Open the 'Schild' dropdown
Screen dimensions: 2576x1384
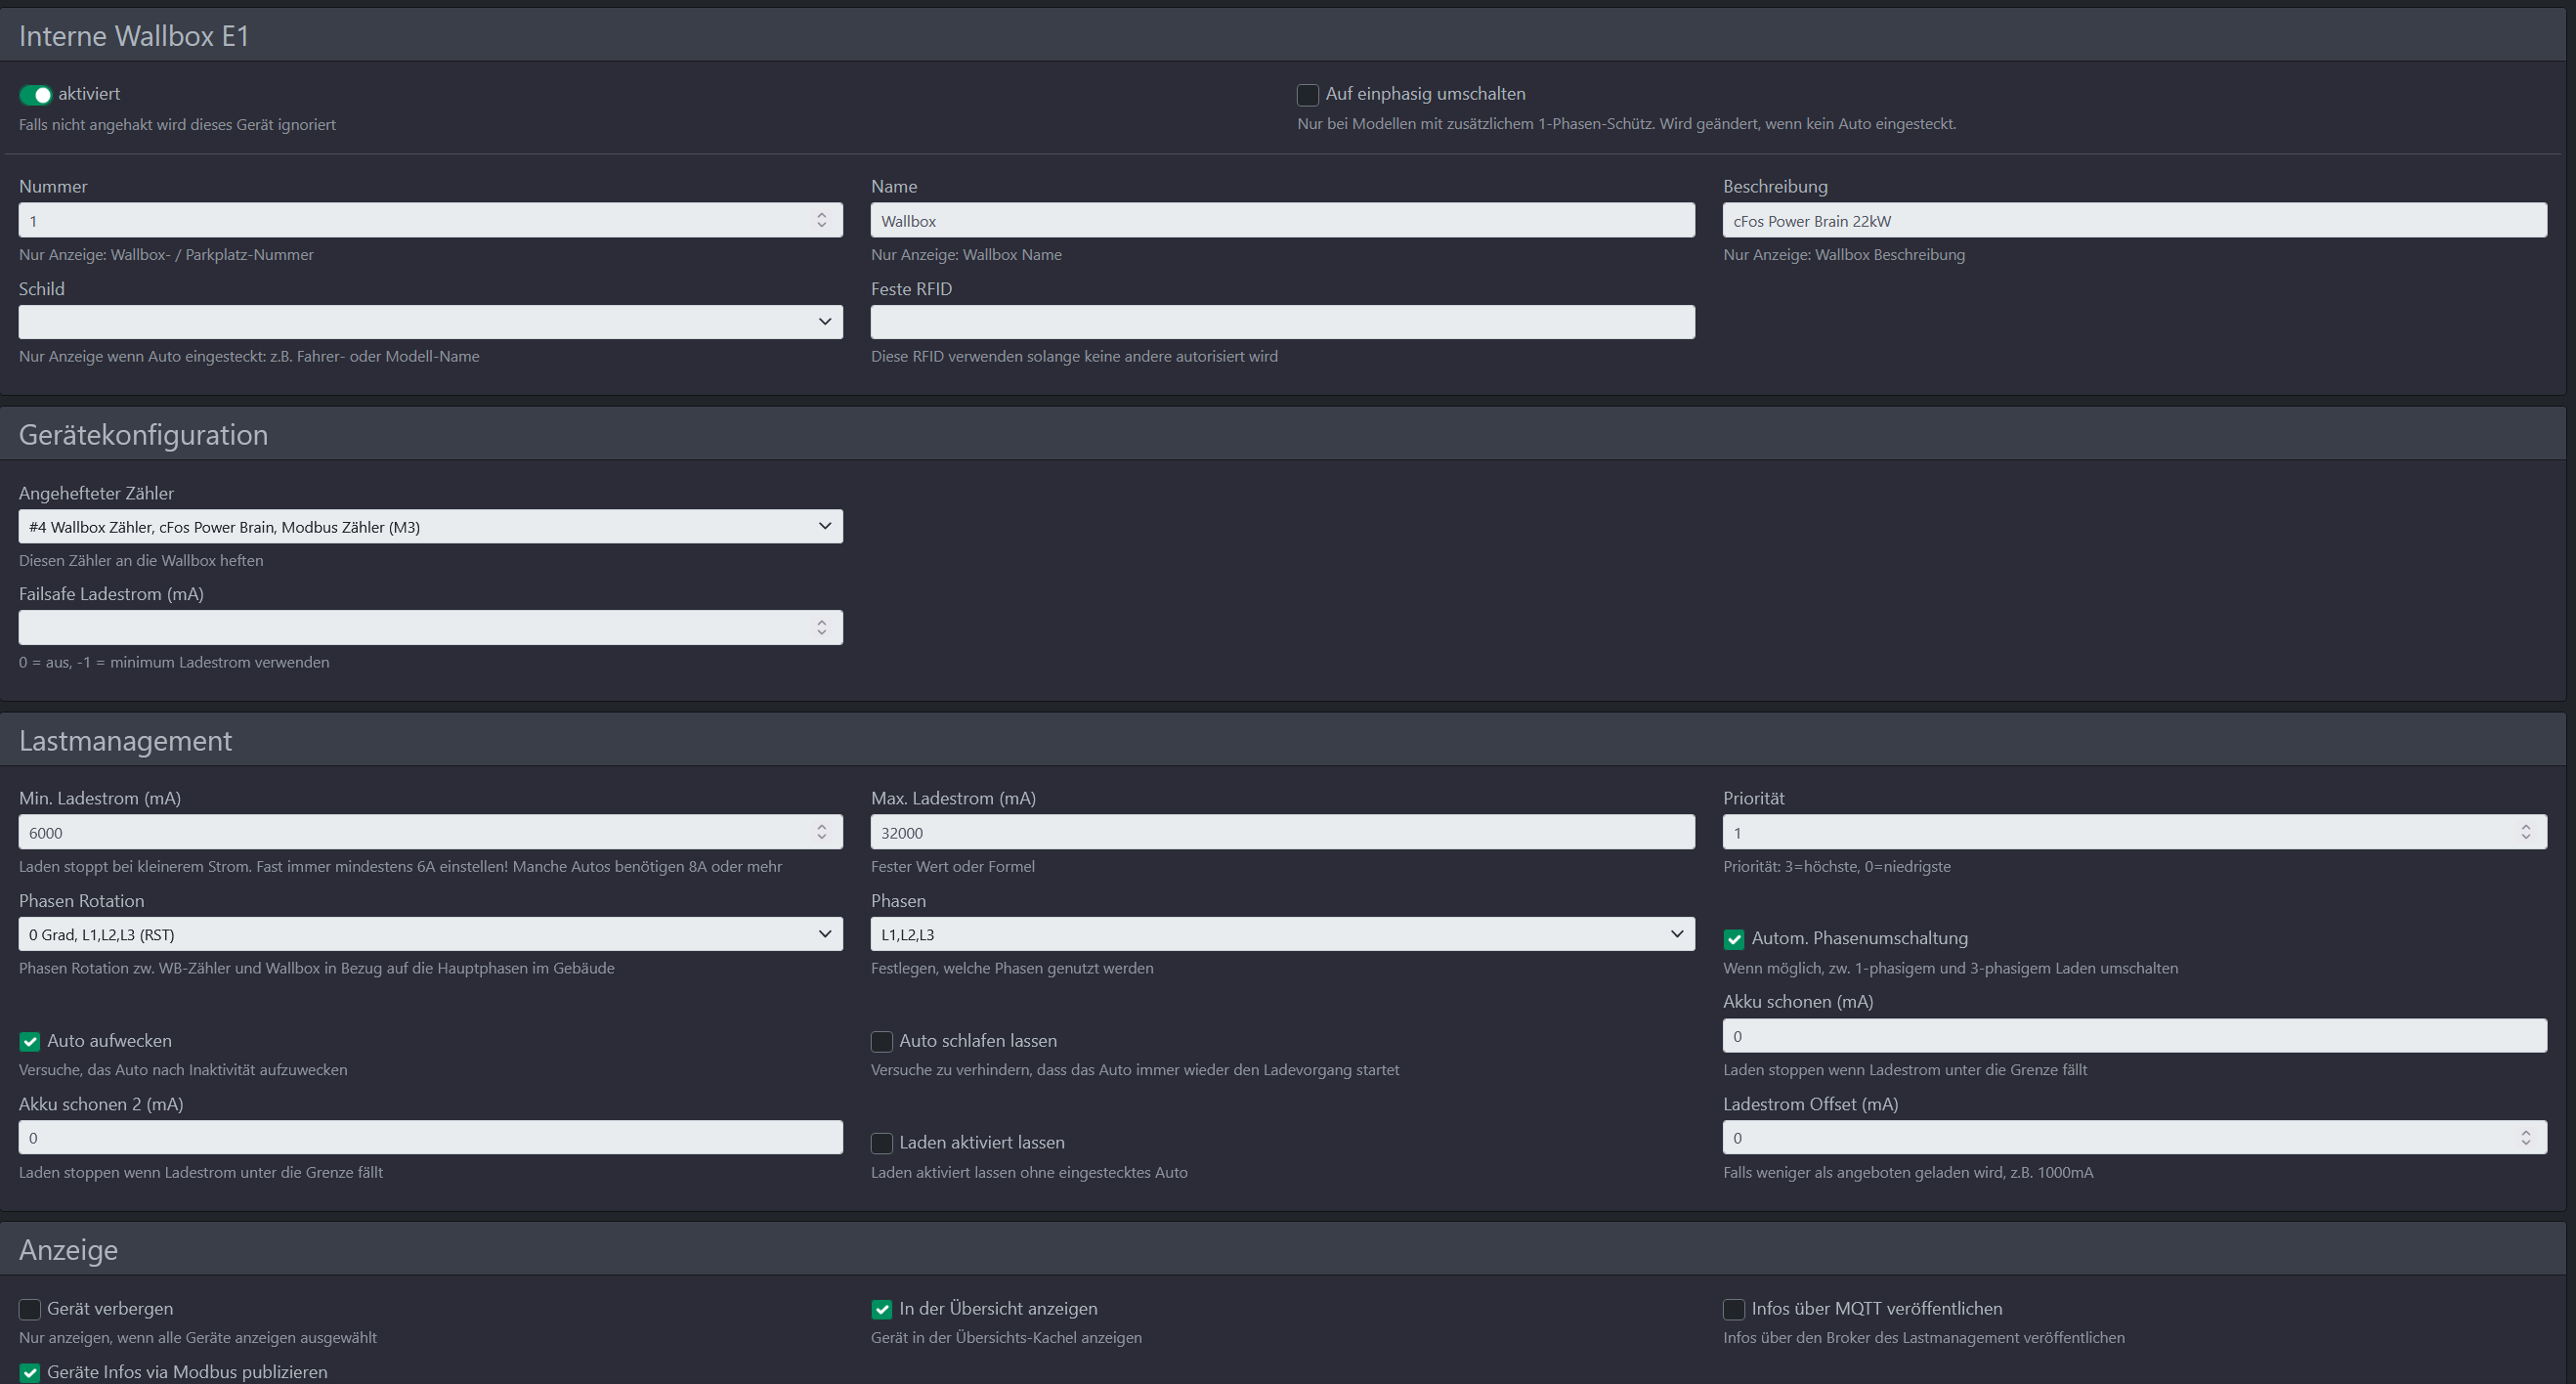pos(431,322)
